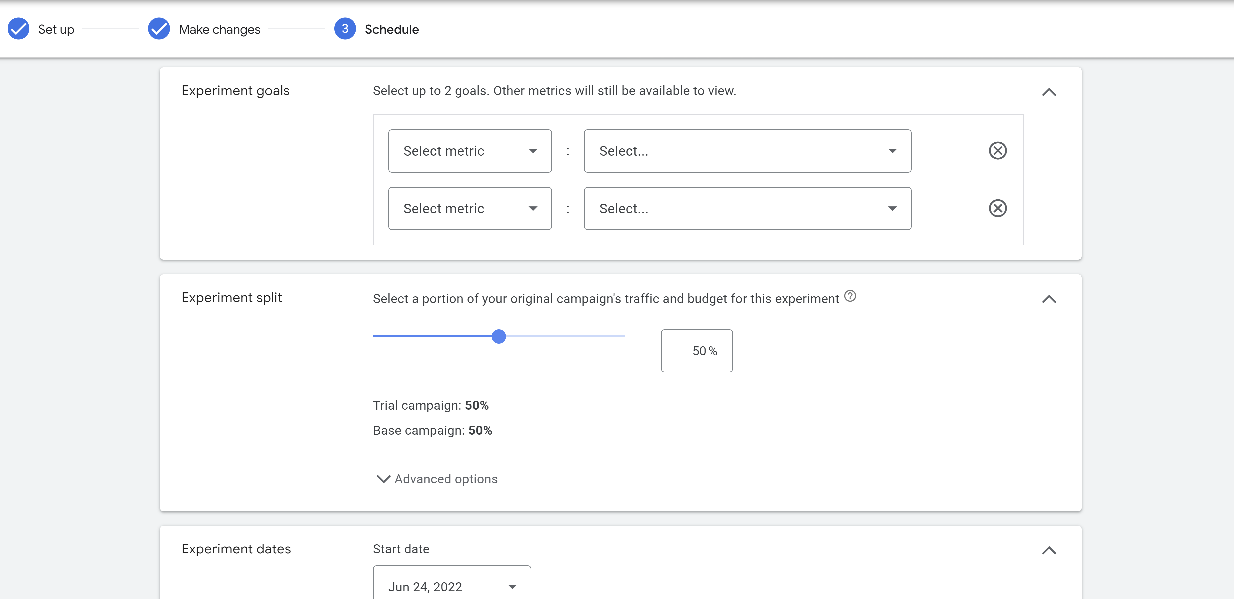The height and width of the screenshot is (599, 1234).
Task: Click the 50% split percentage field
Action: click(x=697, y=351)
